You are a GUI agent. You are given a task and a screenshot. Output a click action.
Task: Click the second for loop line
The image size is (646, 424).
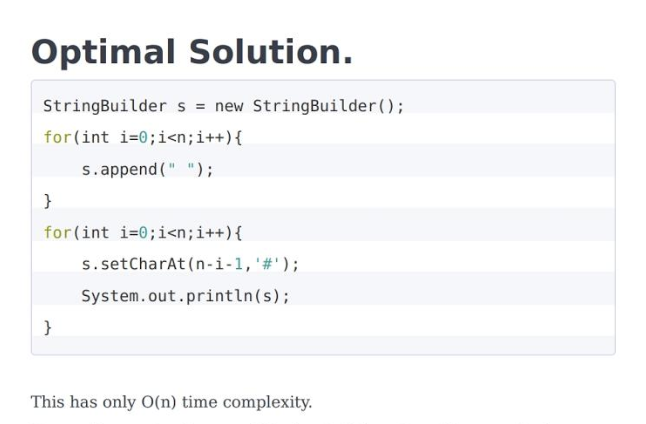[x=143, y=233]
